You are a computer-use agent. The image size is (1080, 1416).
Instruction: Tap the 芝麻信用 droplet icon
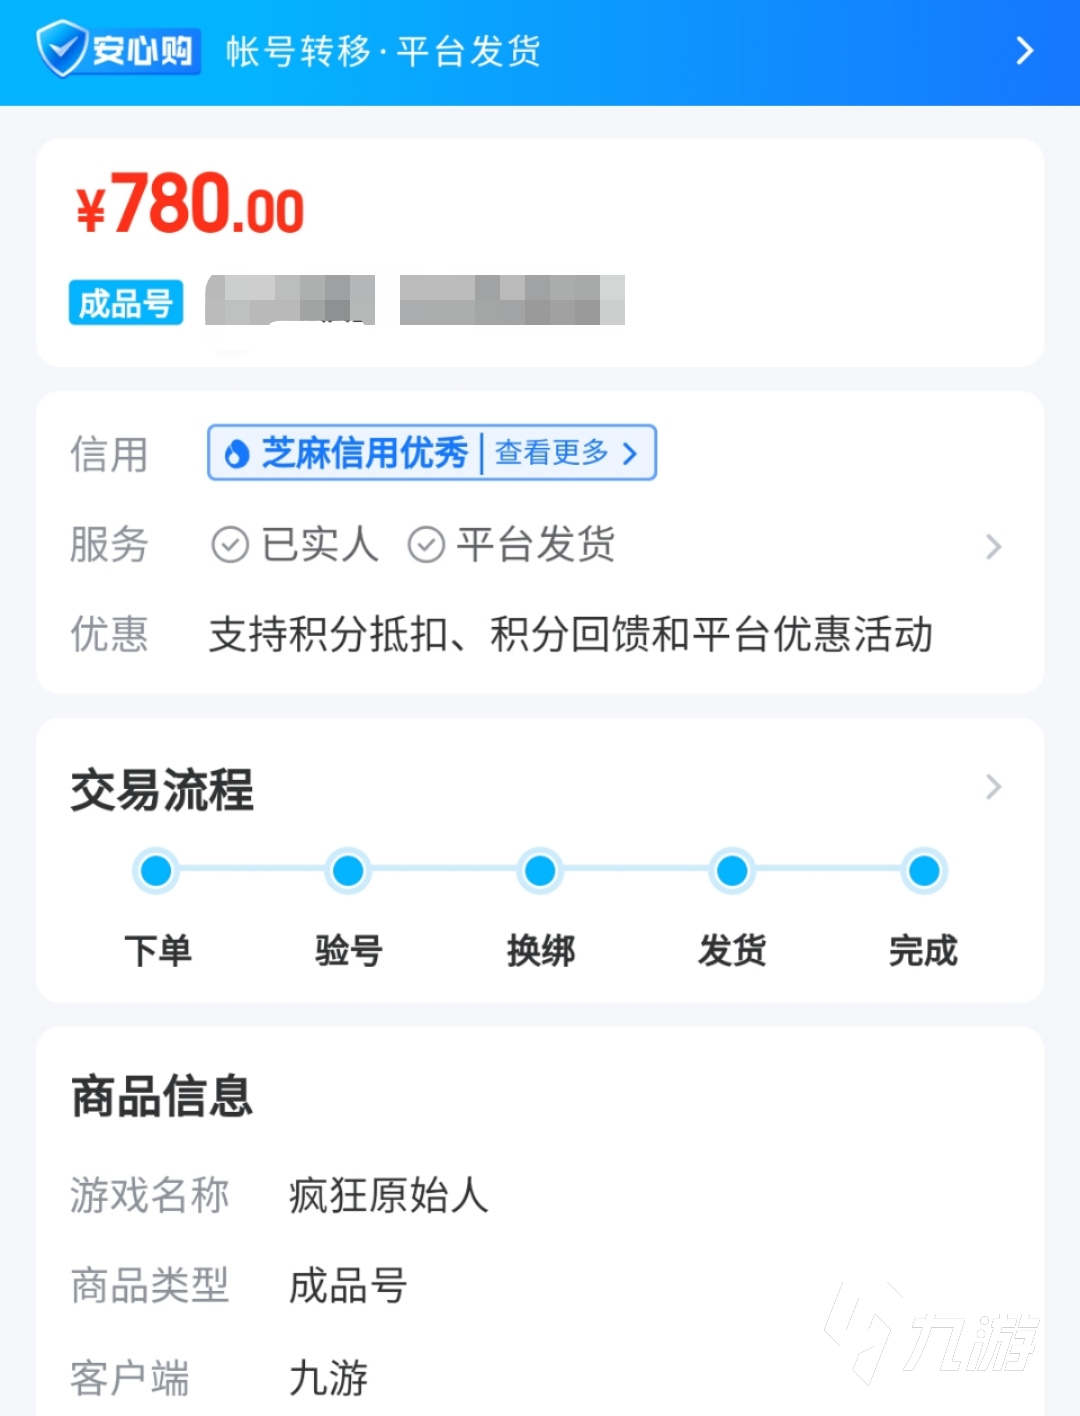(x=237, y=454)
